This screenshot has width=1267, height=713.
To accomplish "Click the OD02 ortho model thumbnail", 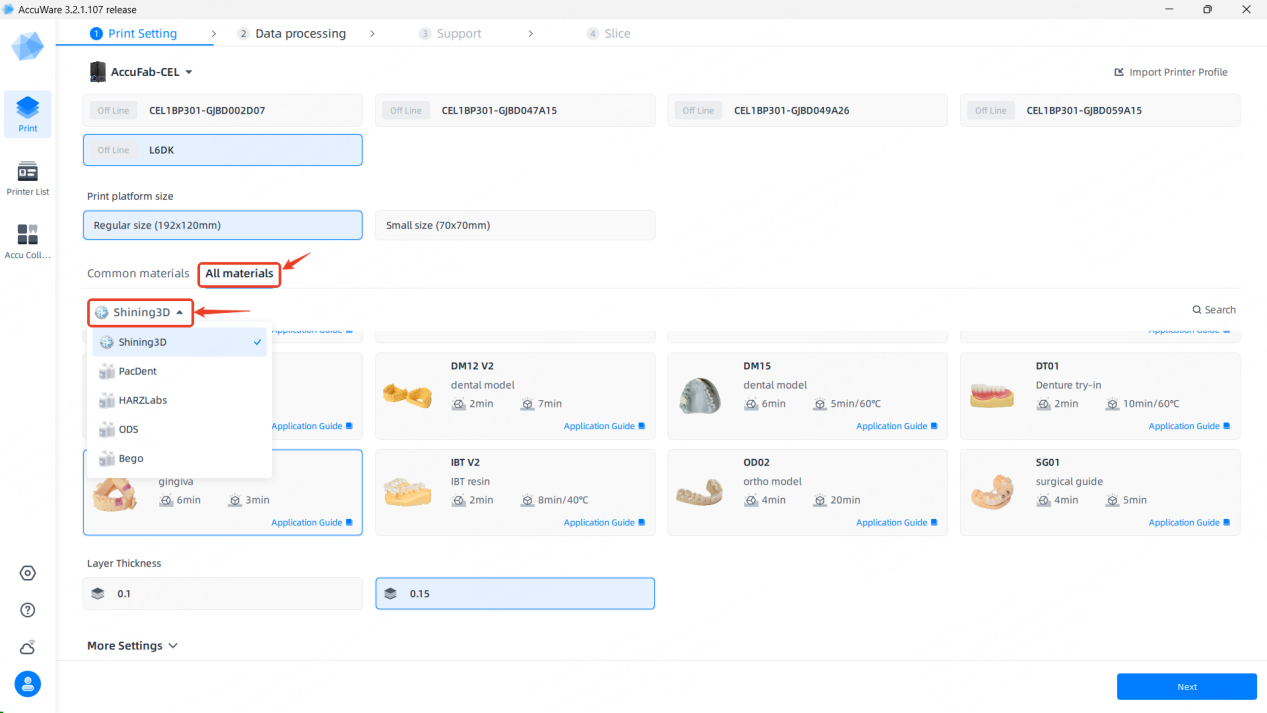I will point(700,493).
